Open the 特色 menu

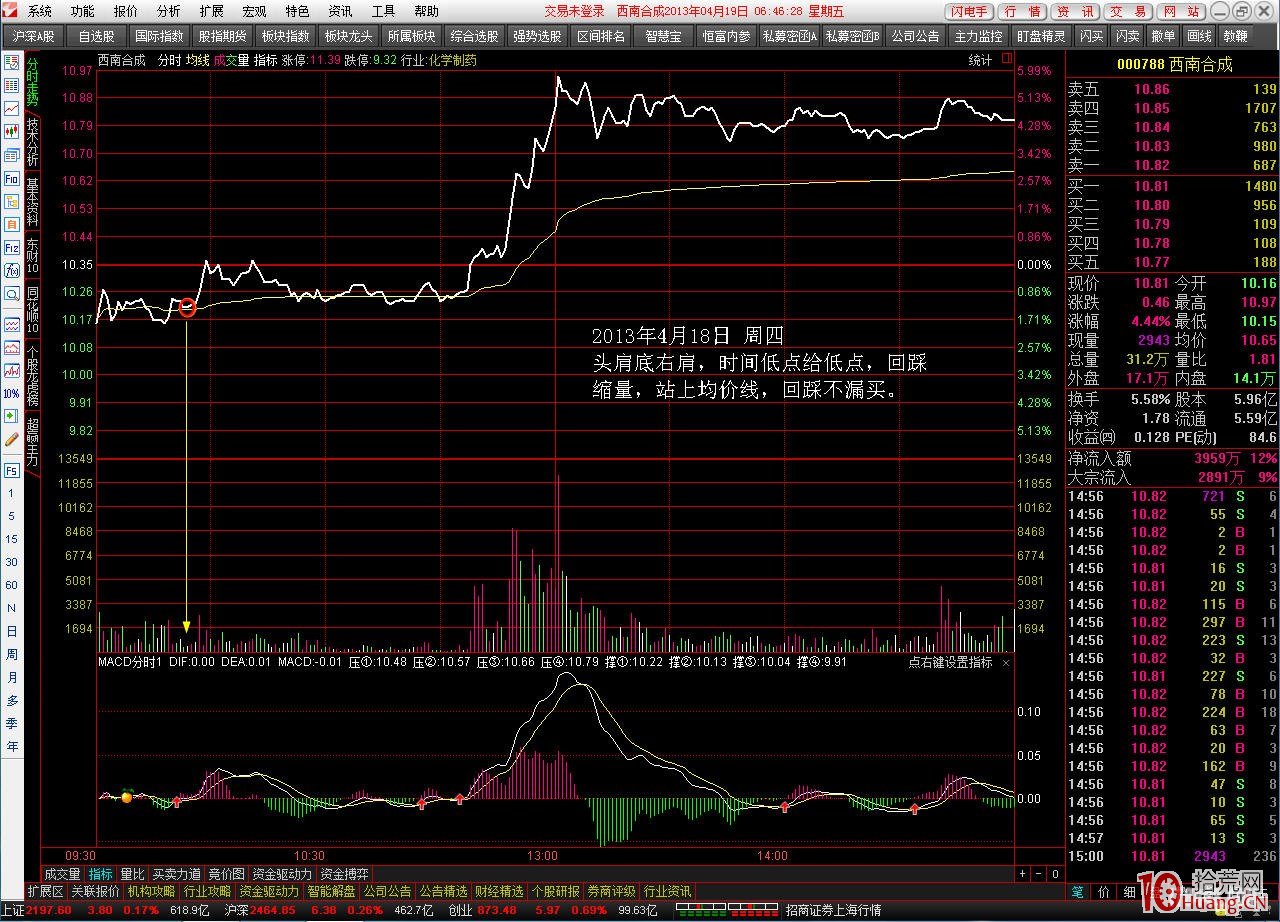297,11
